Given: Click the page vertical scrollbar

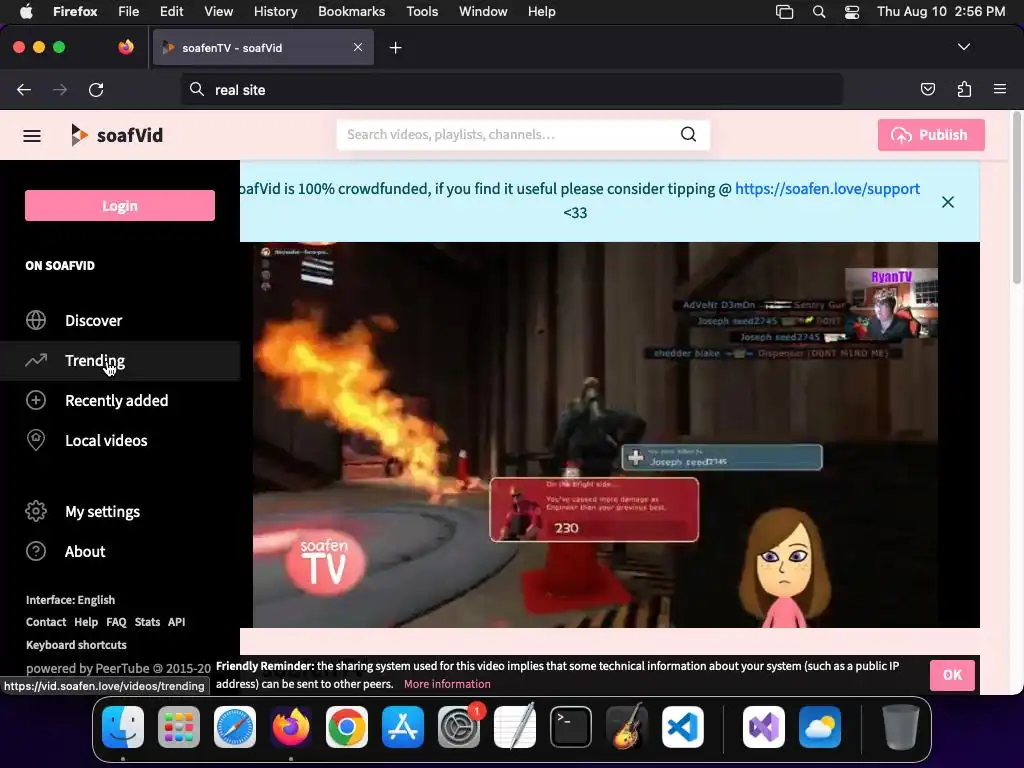Looking at the screenshot, I should click(1017, 199).
